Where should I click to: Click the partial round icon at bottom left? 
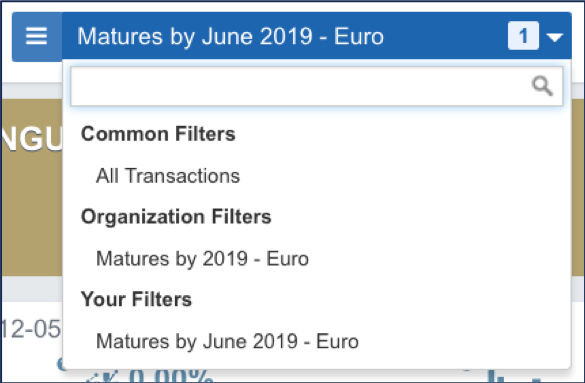(60, 364)
